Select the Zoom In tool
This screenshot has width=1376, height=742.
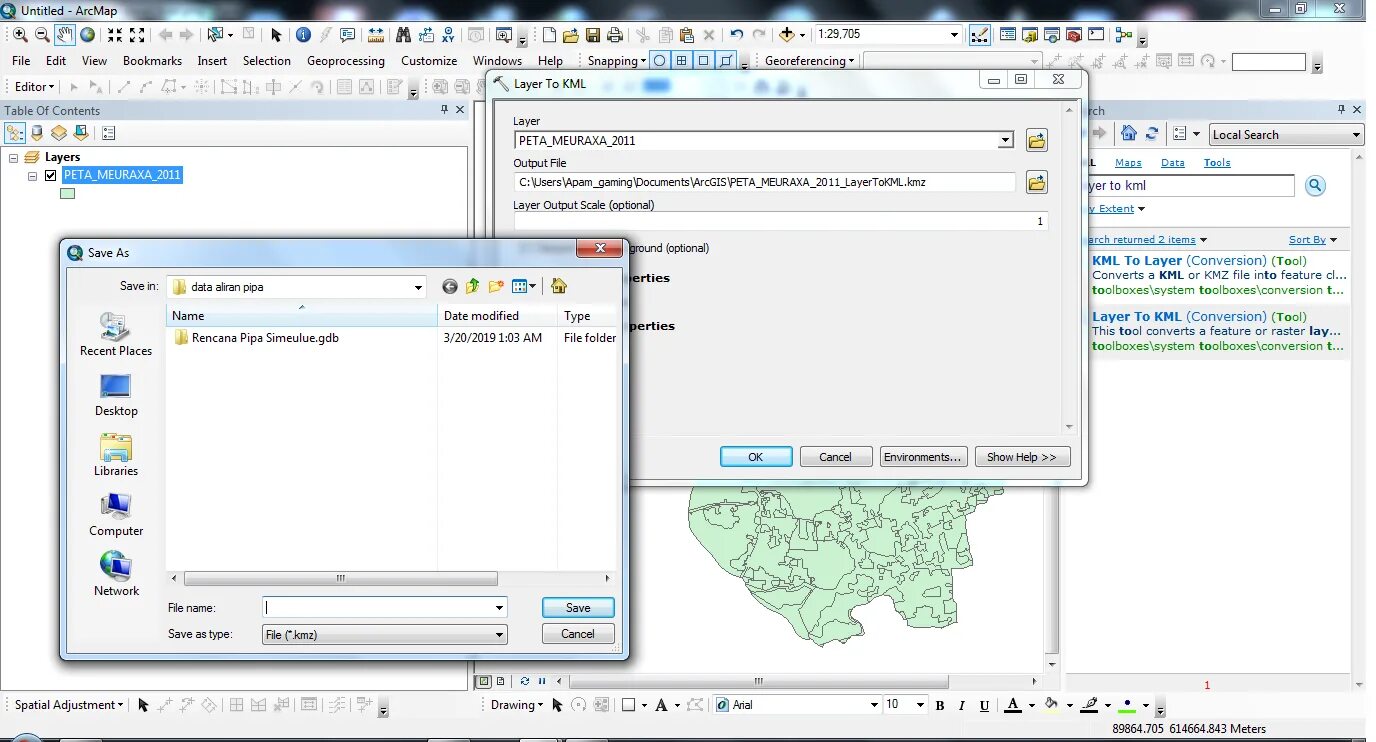pyautogui.click(x=20, y=35)
